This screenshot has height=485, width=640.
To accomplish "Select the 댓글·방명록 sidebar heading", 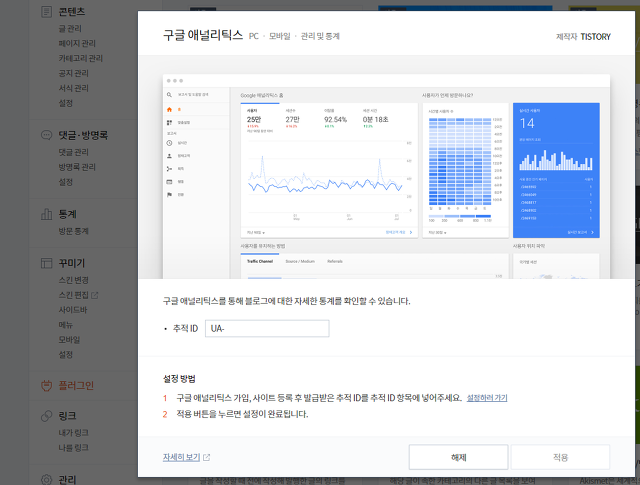I will click(83, 135).
